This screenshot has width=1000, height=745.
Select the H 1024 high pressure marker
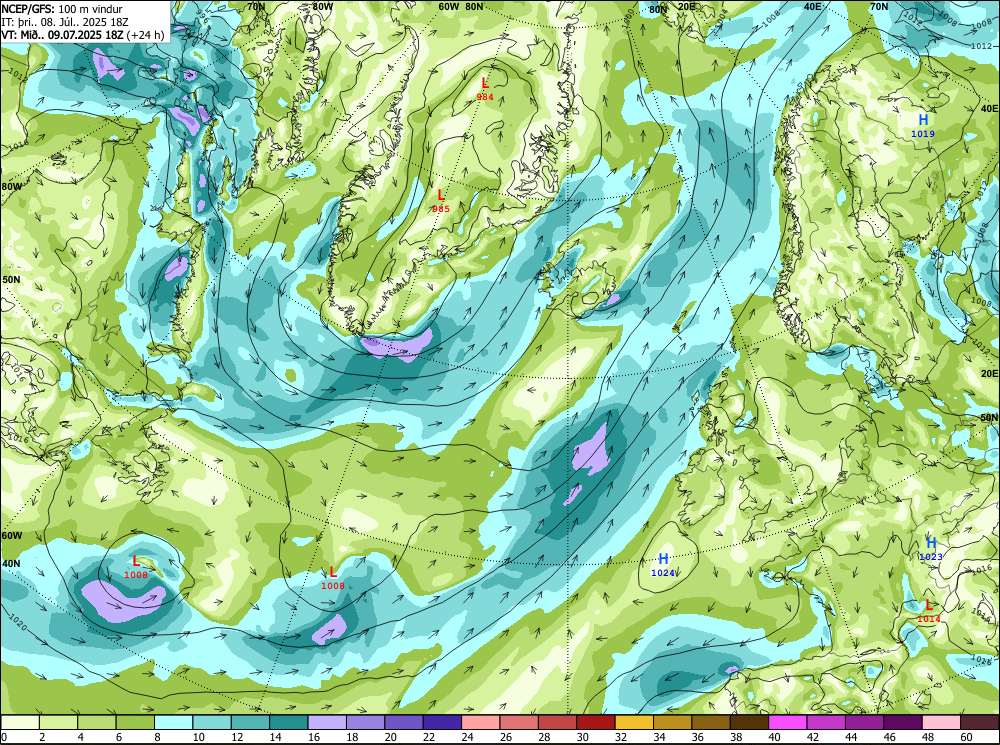click(x=663, y=564)
